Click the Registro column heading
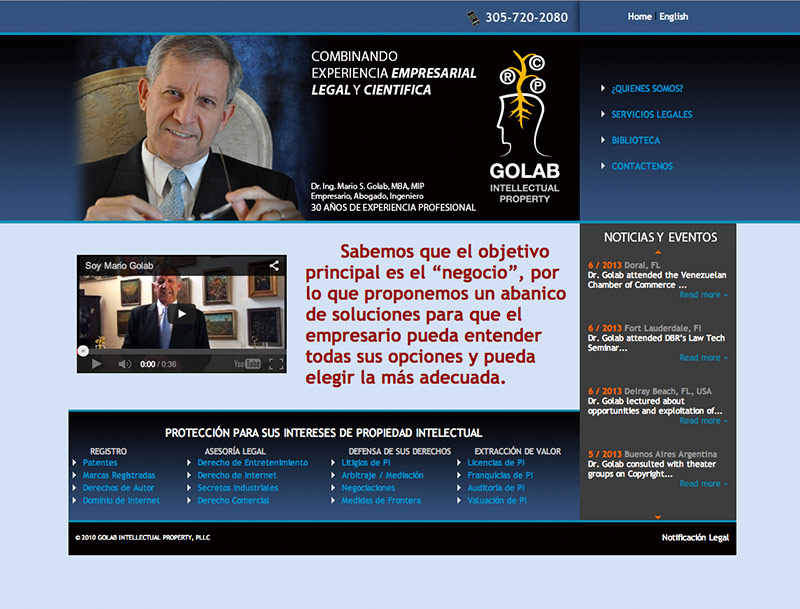 (108, 451)
